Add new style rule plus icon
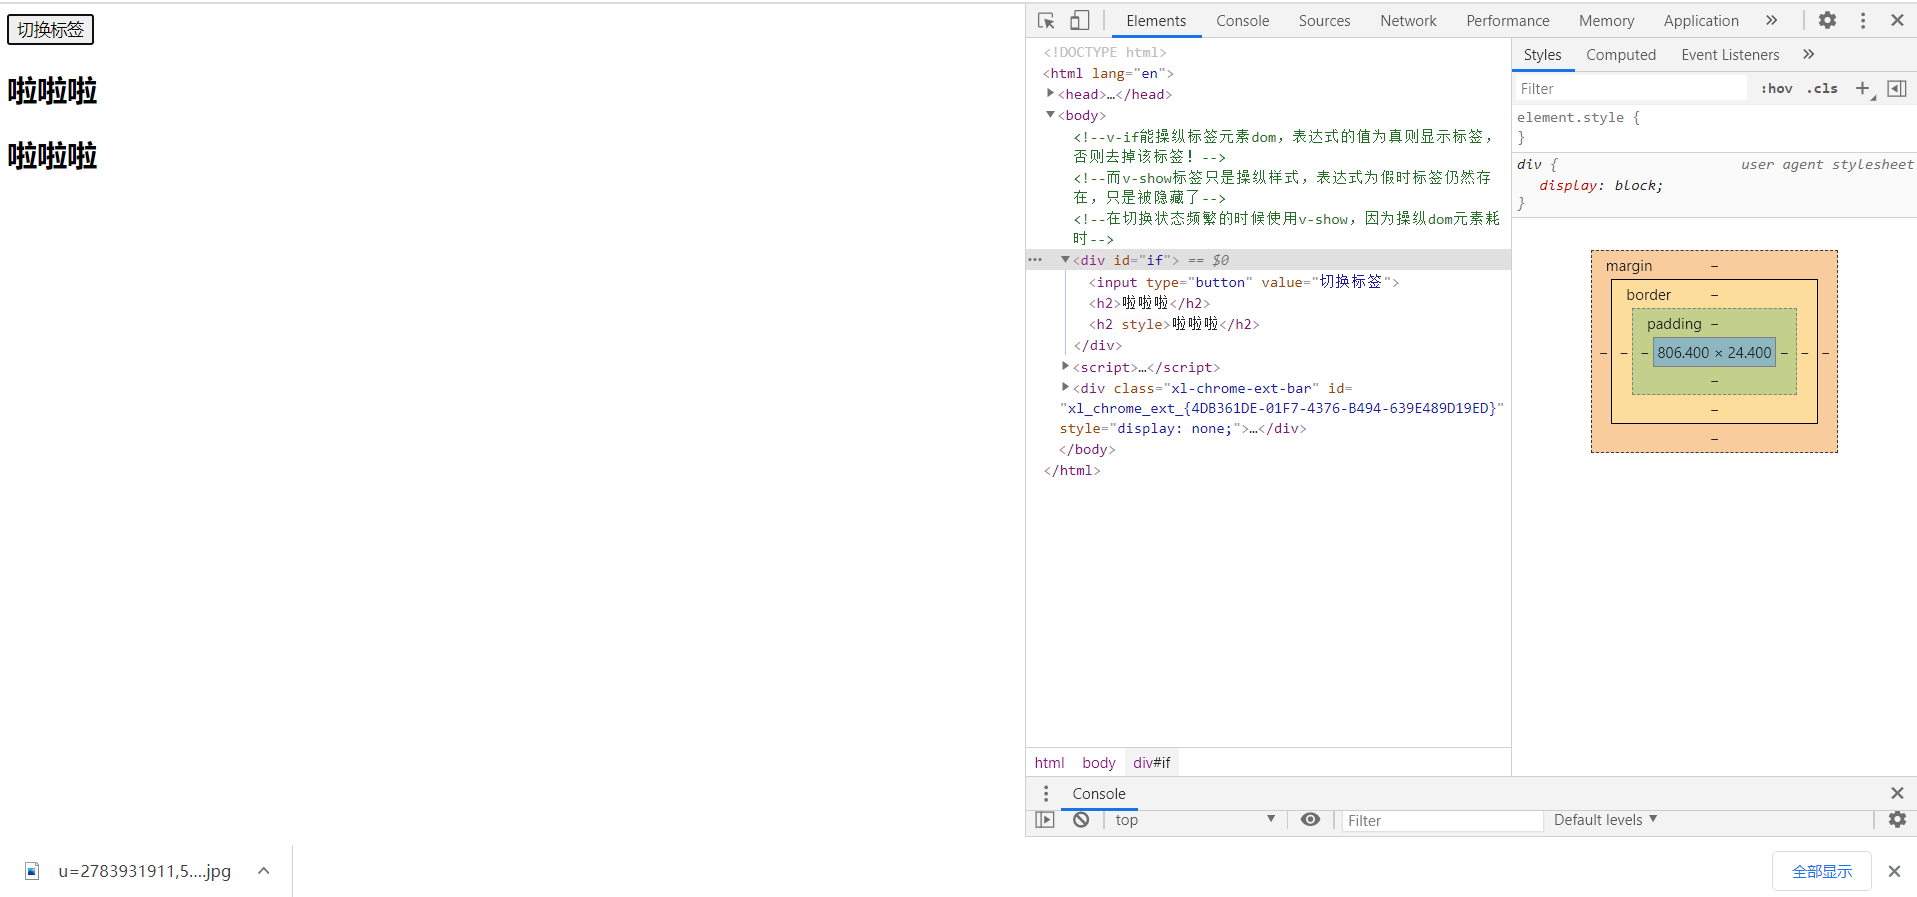This screenshot has width=1917, height=897. 1863,89
